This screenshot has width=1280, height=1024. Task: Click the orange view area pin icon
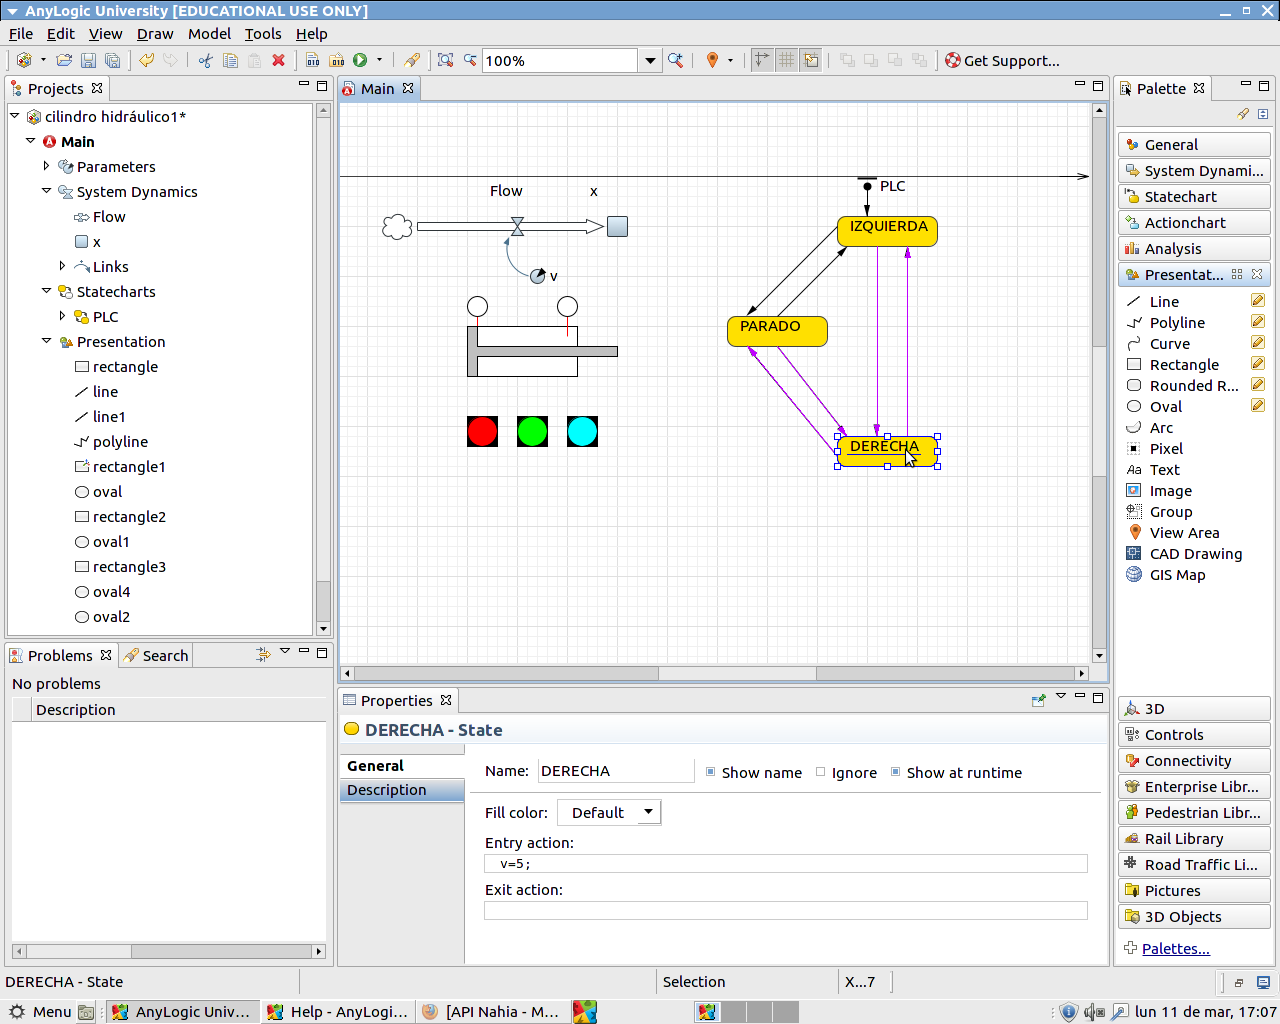[x=712, y=60]
